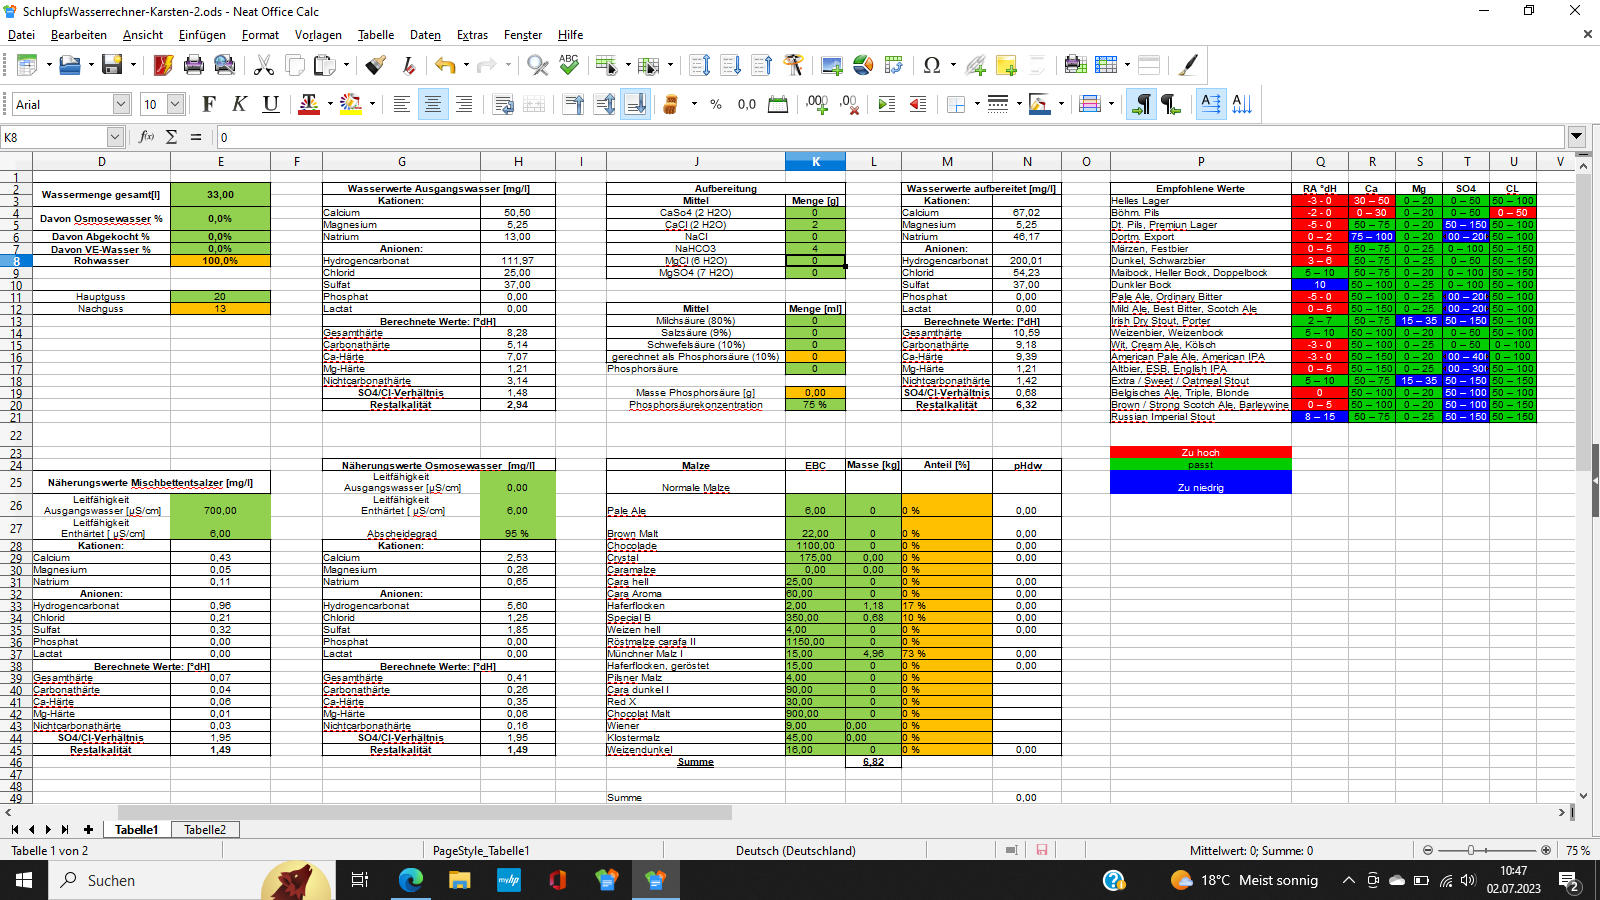Viewport: 1600px width, 900px height.
Task: Expand the Name Box cell reference dropdown
Action: [115, 137]
